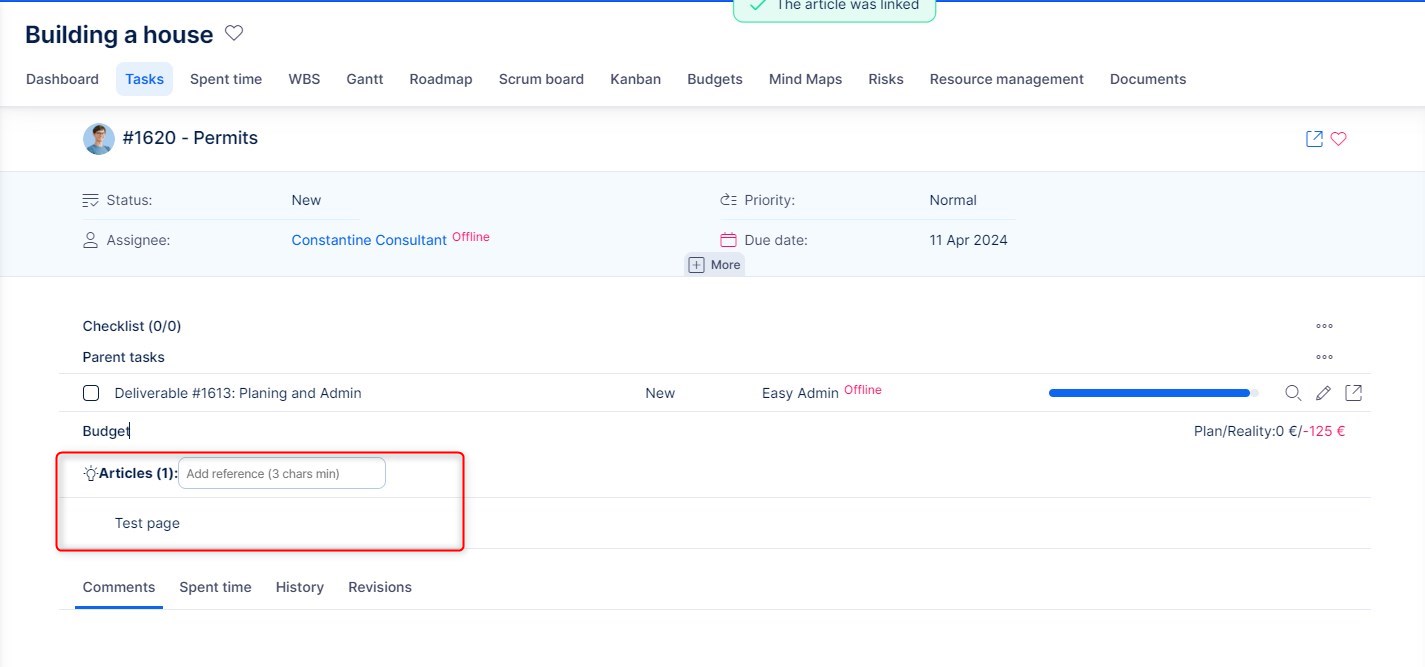Tick the checkbox for Deliverable #1613

(x=91, y=393)
